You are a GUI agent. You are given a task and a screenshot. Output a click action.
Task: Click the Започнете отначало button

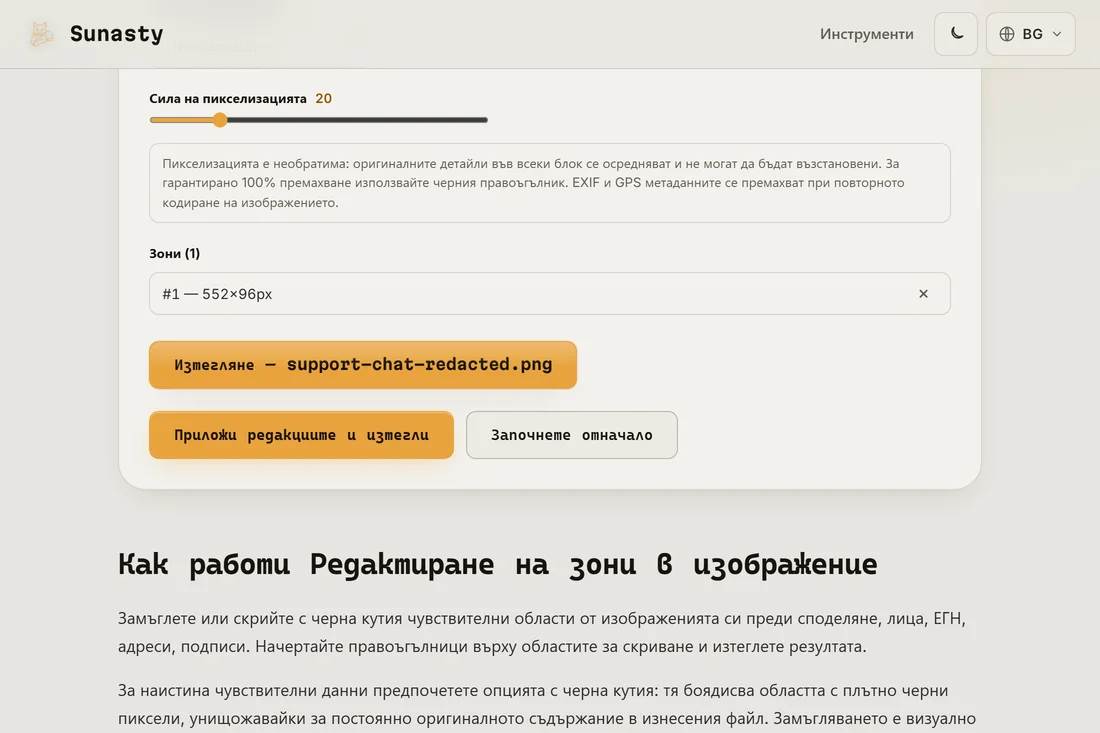[x=572, y=435]
